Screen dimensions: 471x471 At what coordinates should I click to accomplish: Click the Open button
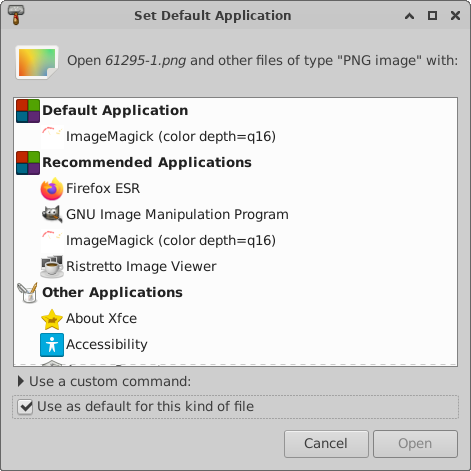point(415,444)
